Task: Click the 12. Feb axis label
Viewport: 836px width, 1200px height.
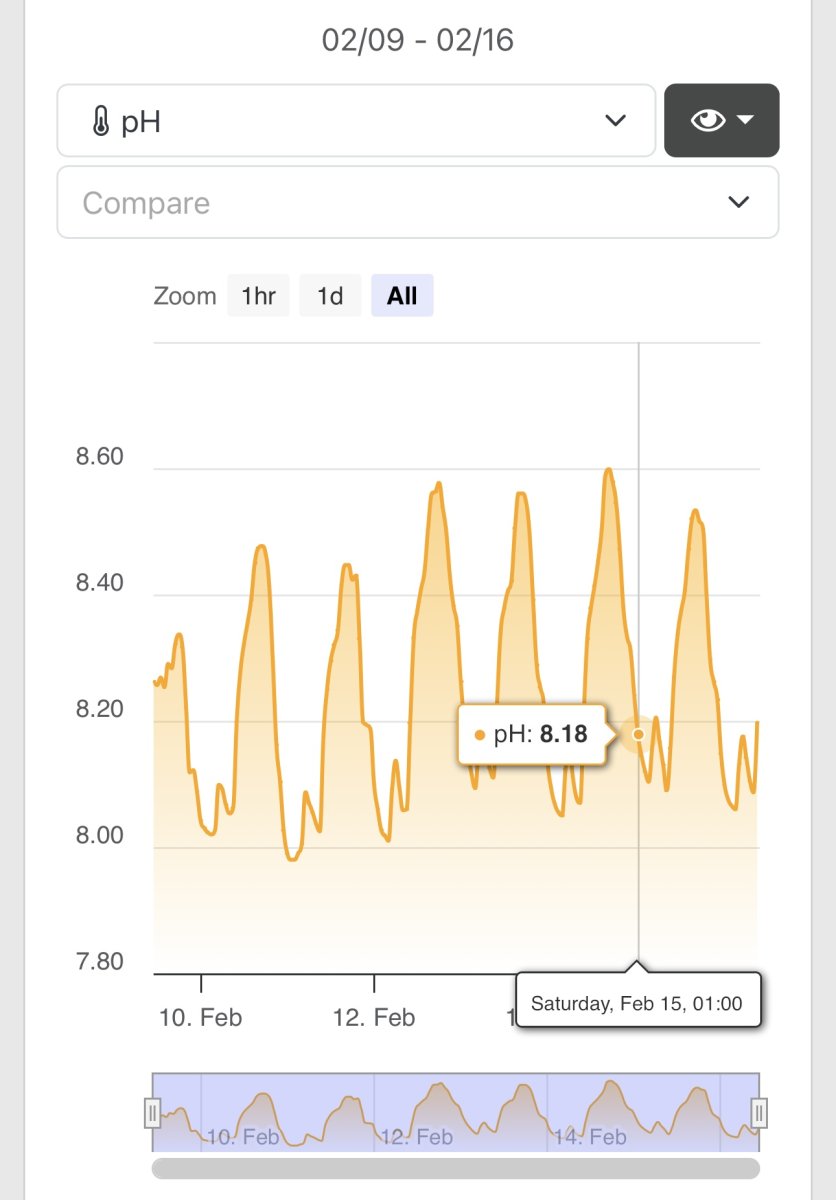Action: tap(374, 1018)
